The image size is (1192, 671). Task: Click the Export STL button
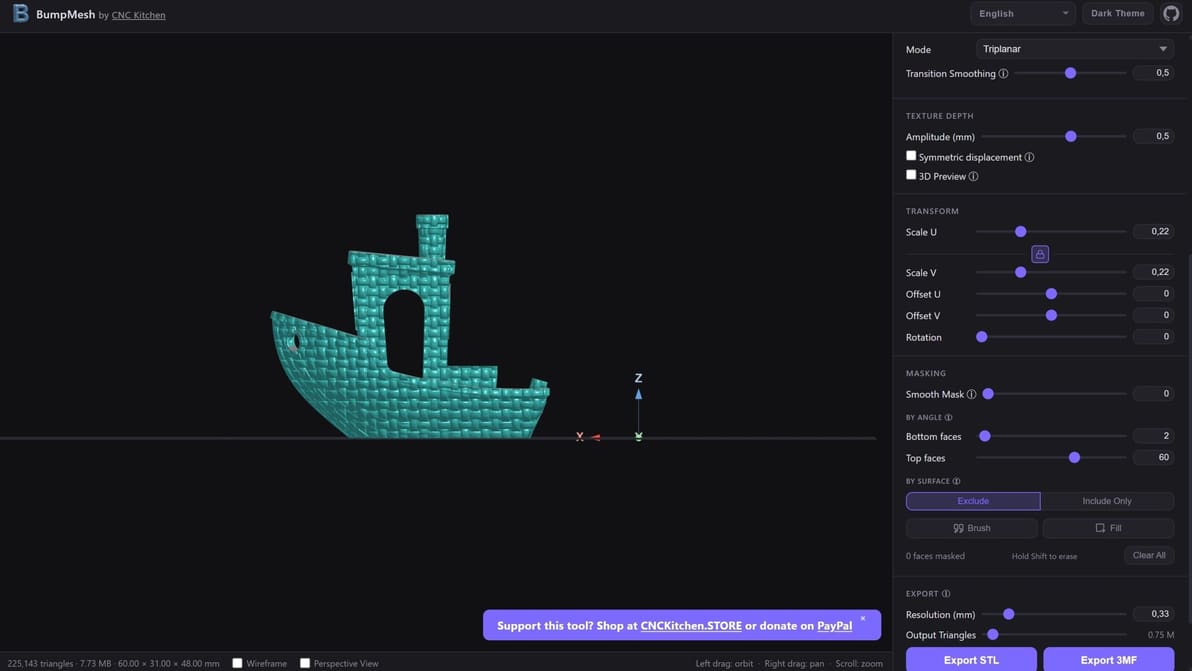coord(971,659)
